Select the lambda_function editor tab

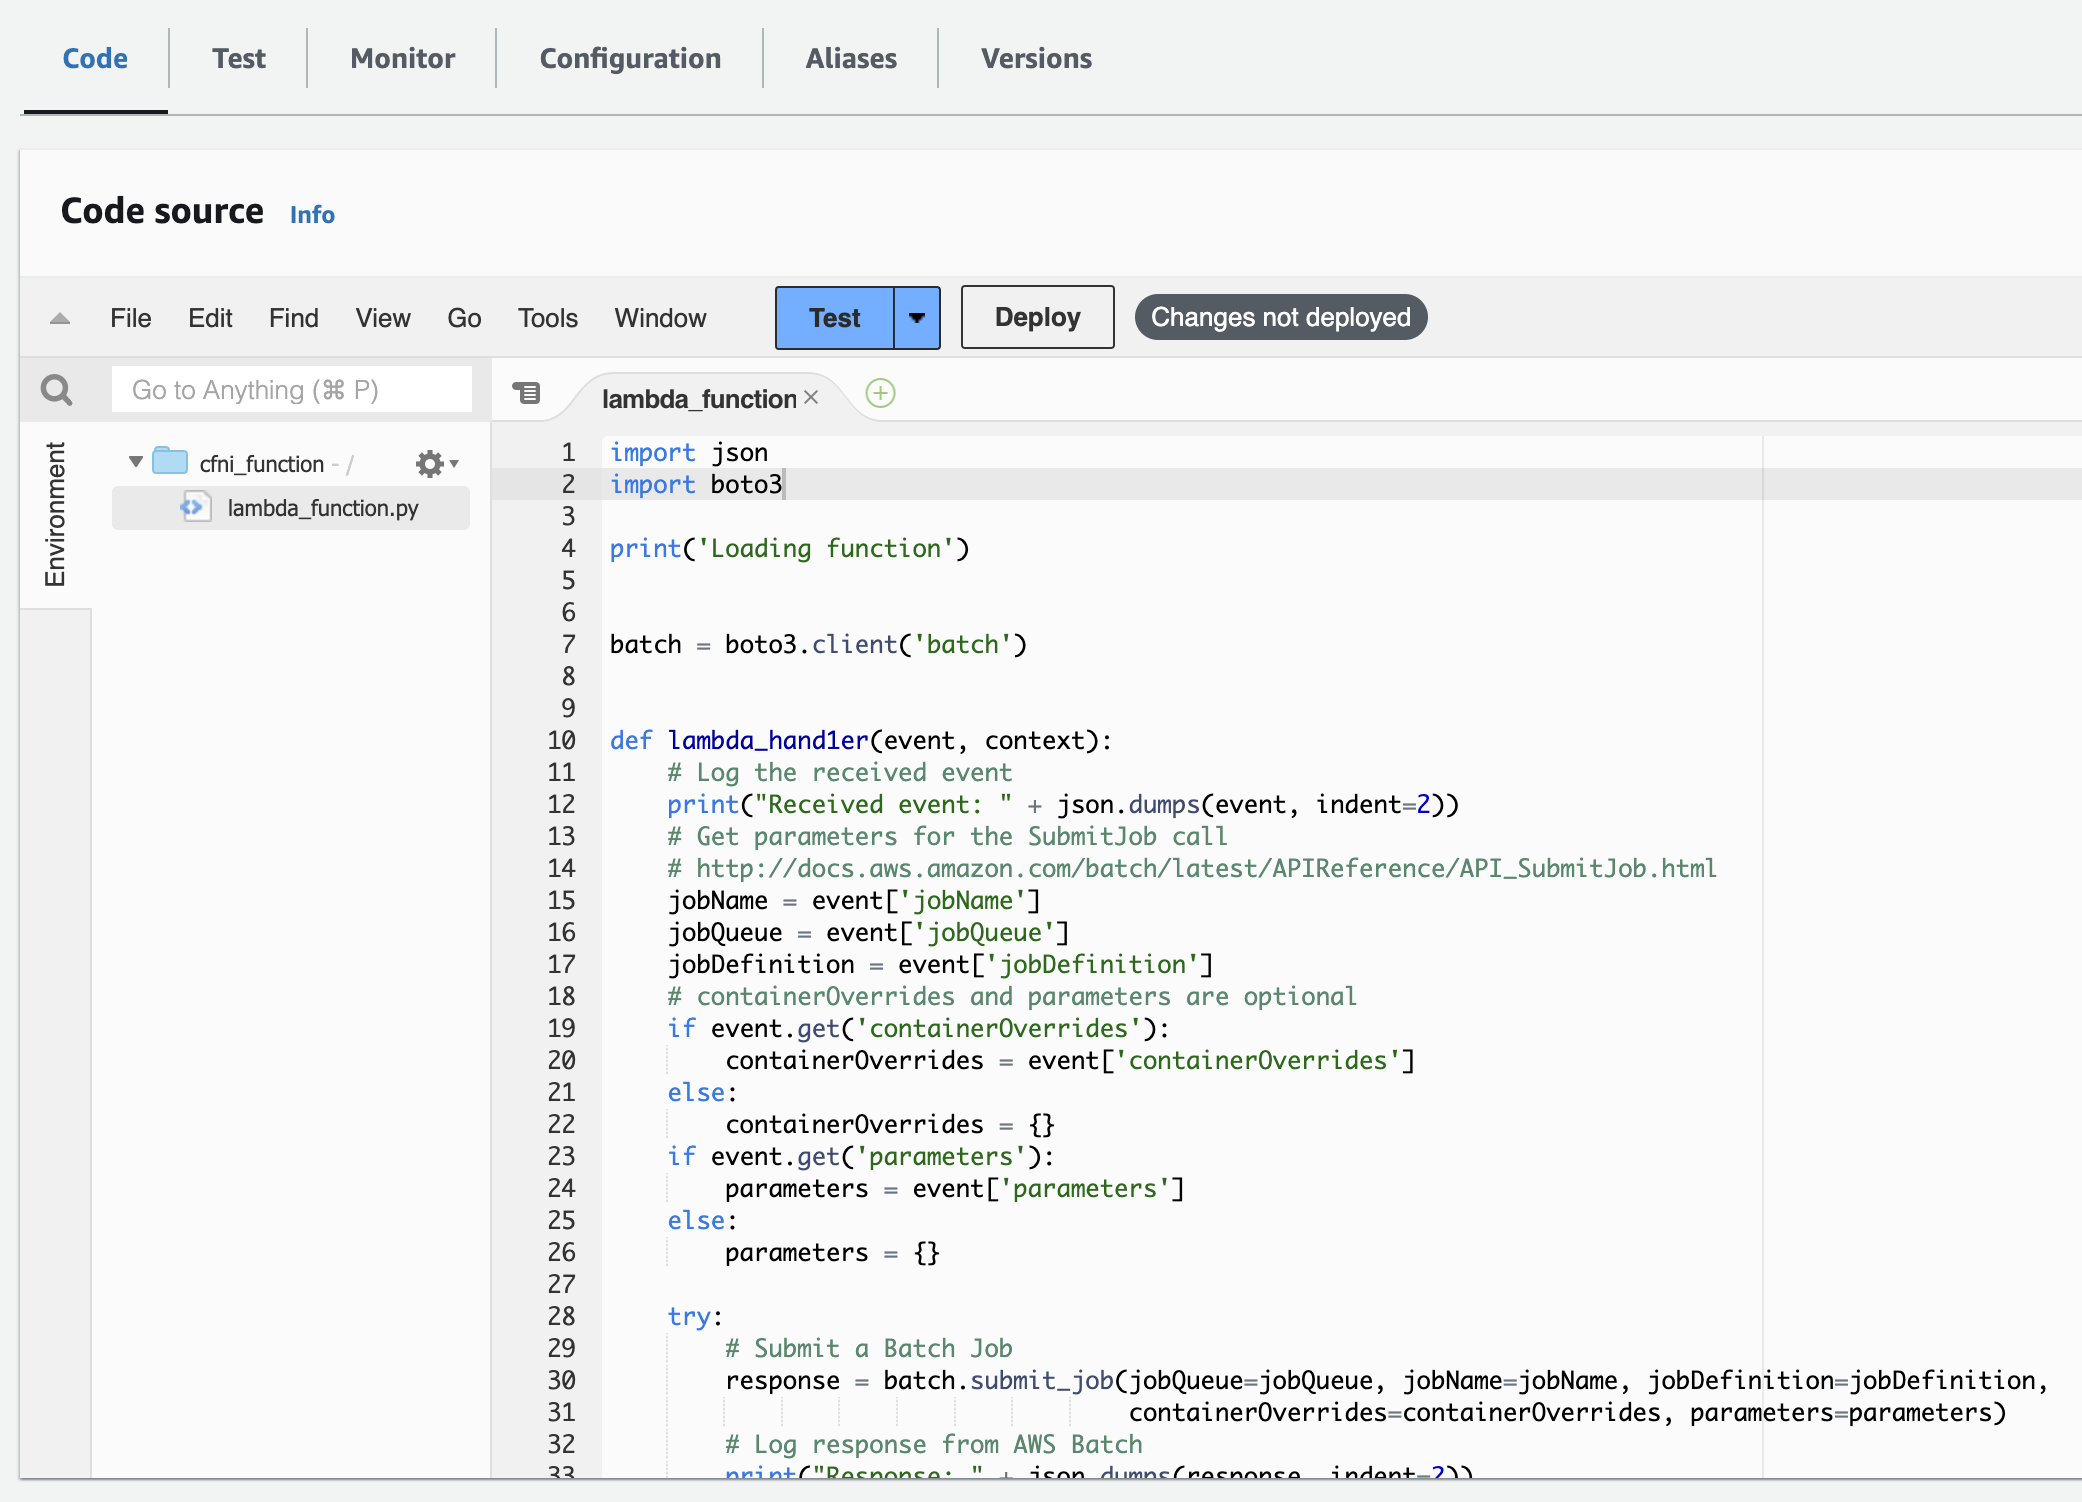[698, 399]
